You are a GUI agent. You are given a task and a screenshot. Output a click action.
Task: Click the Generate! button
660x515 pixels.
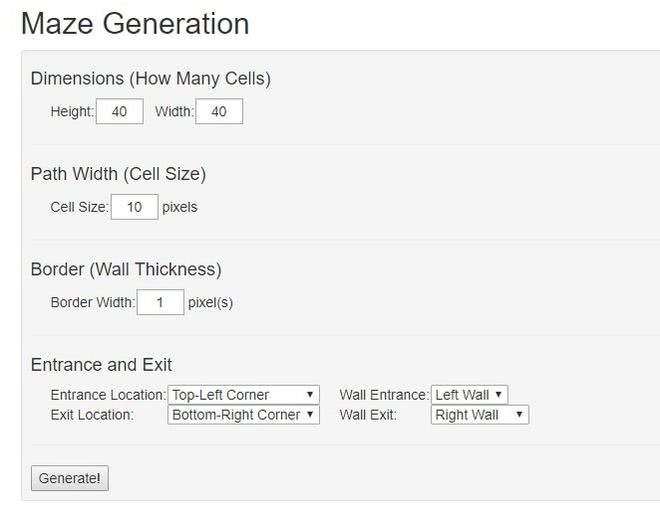70,478
